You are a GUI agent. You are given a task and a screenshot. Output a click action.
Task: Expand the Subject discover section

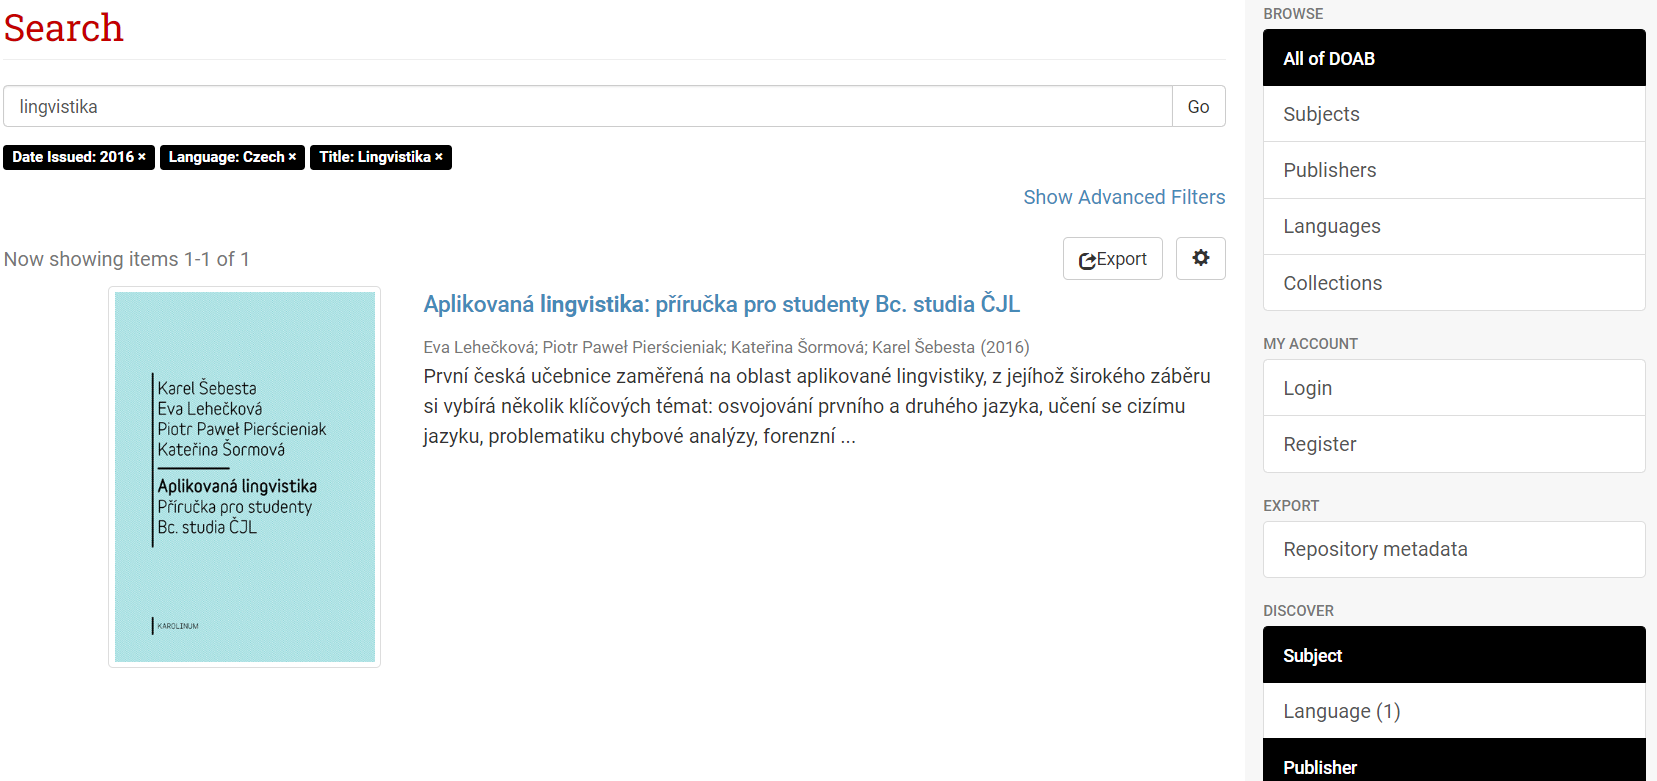pos(1454,655)
